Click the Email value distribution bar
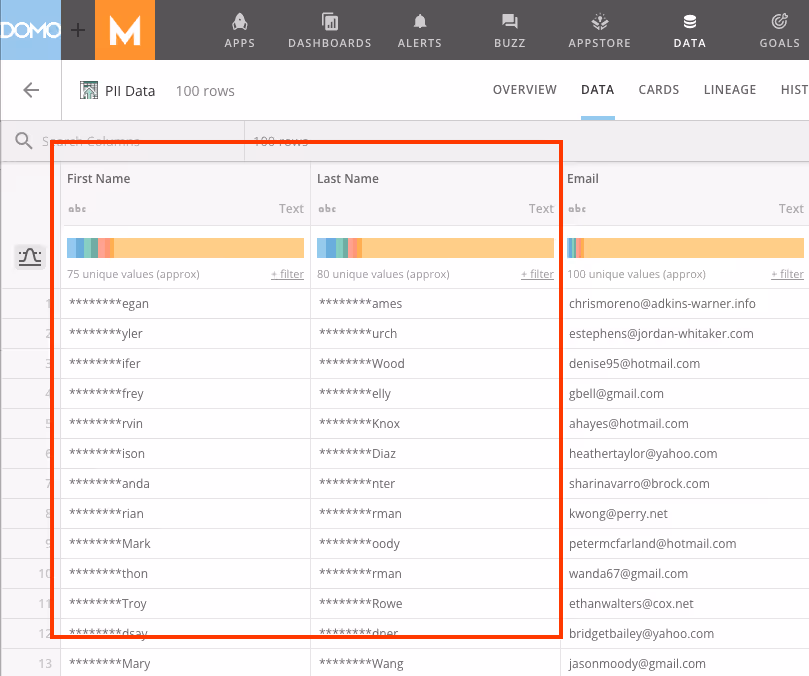 (685, 248)
